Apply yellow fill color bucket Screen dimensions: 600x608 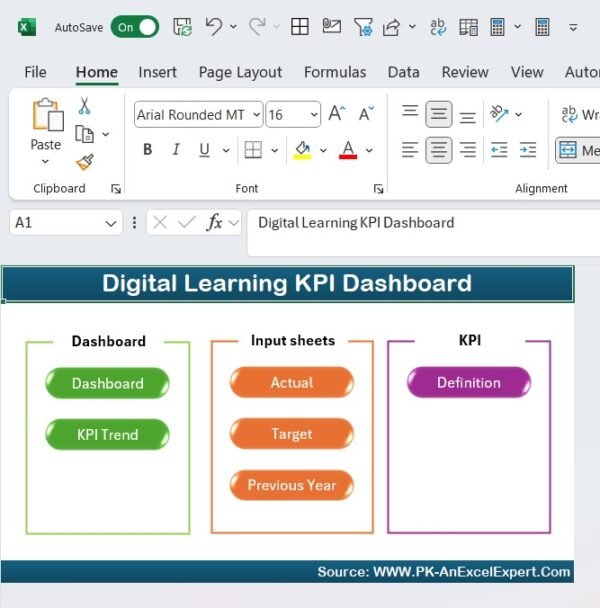[x=303, y=150]
